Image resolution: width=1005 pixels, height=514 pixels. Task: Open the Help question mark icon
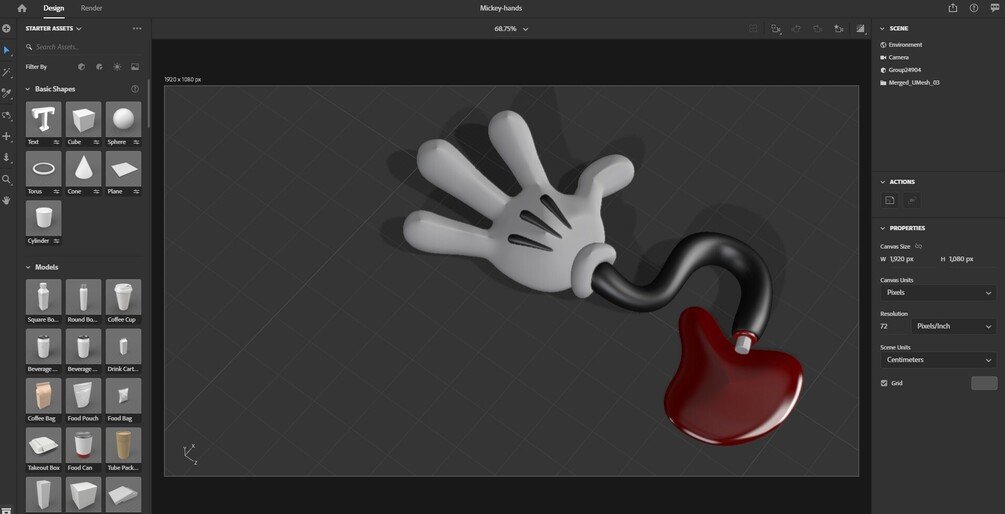click(974, 8)
